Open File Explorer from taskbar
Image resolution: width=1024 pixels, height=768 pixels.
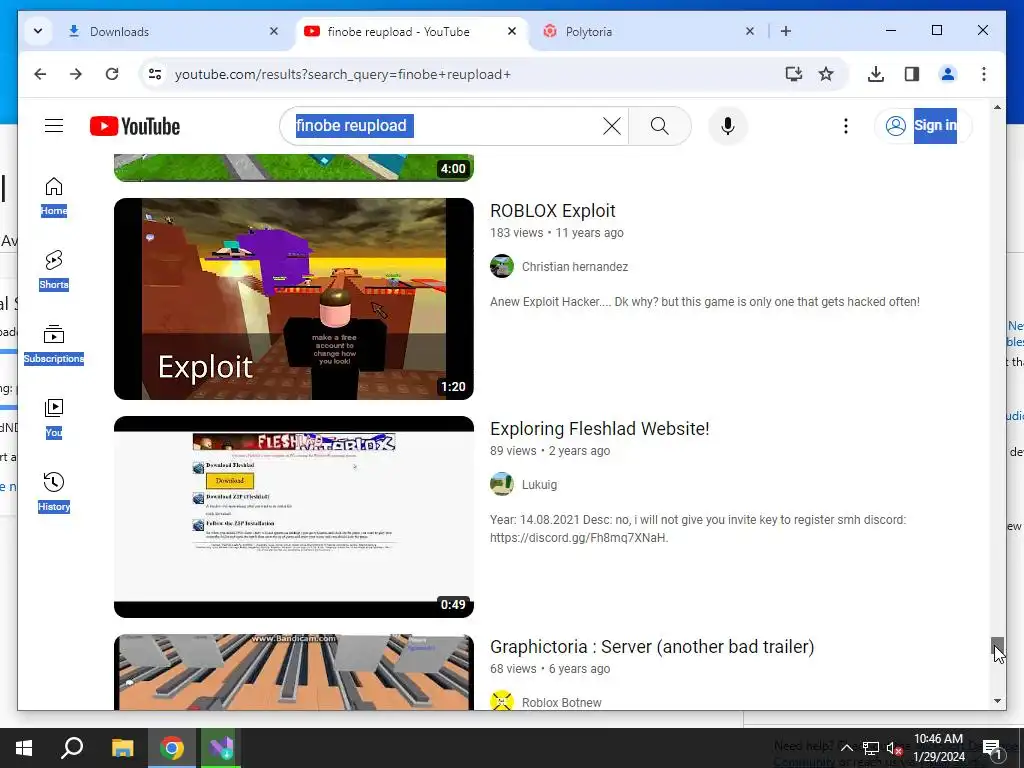(x=122, y=748)
